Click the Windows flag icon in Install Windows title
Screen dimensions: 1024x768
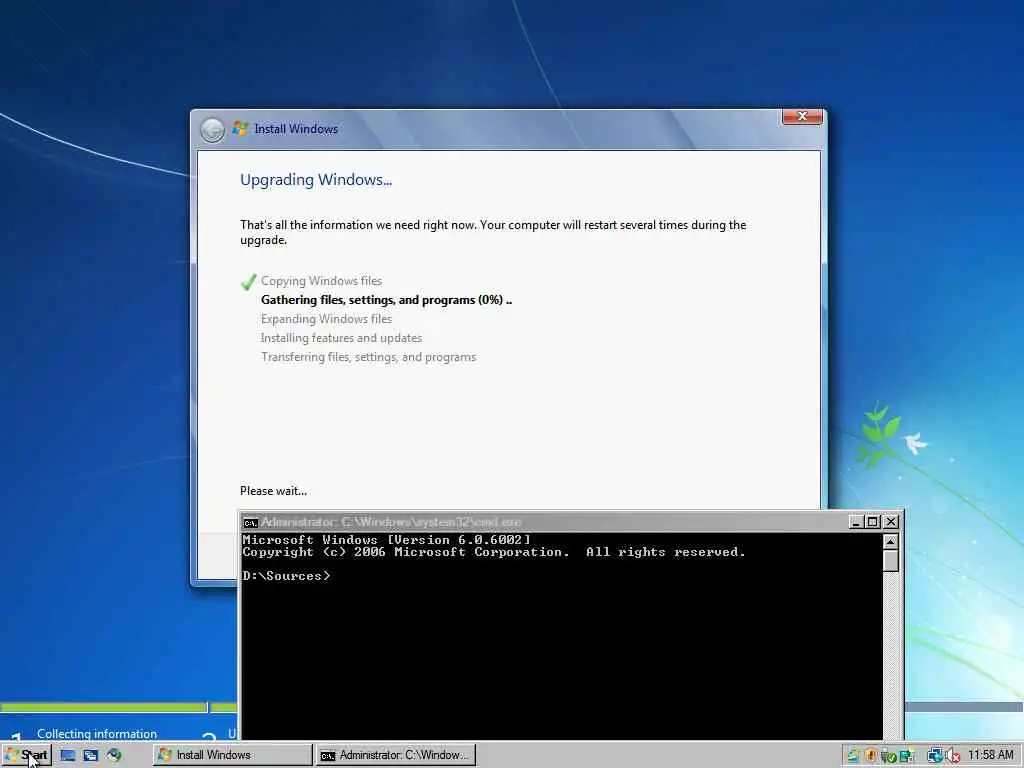[240, 129]
